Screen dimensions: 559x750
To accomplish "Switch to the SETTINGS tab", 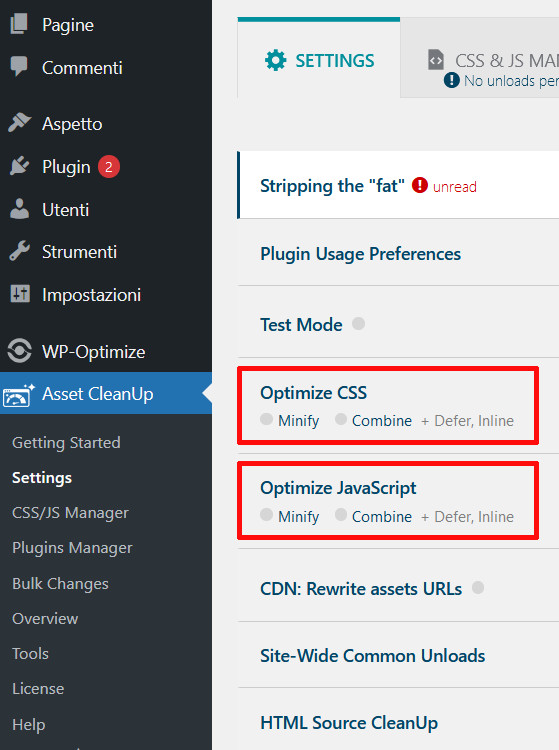I will [x=318, y=59].
